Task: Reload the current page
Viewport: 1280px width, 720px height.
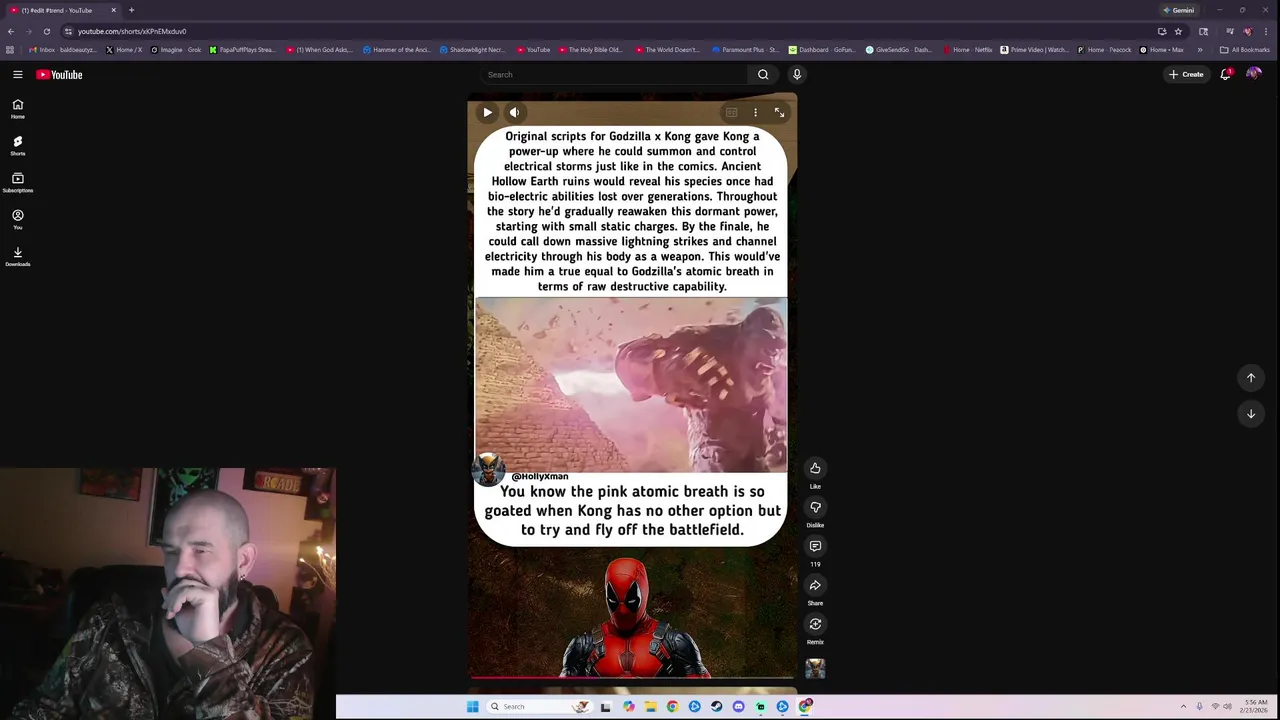Action: click(x=46, y=31)
